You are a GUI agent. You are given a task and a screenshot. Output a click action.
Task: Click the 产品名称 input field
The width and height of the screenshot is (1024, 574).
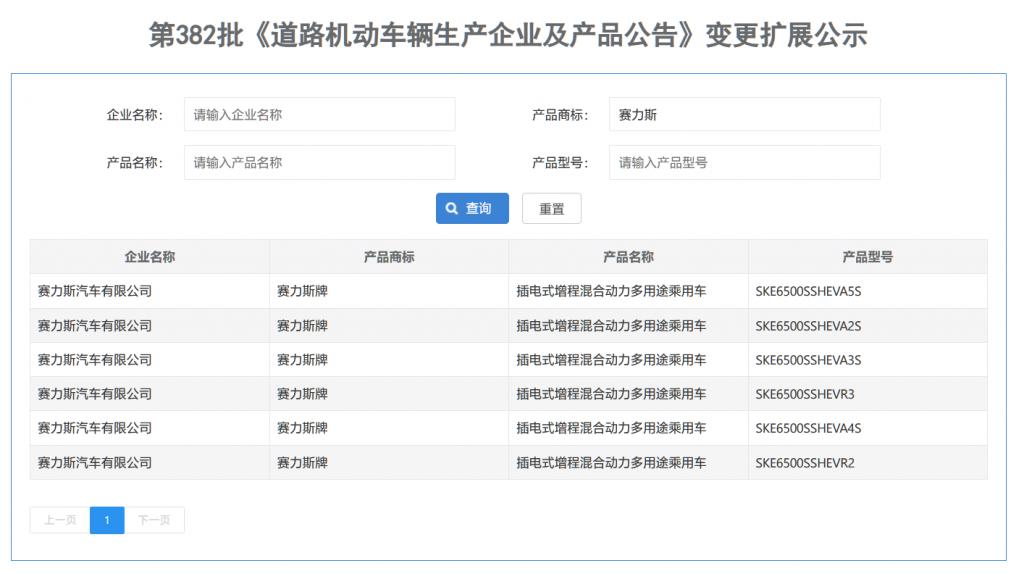(319, 163)
